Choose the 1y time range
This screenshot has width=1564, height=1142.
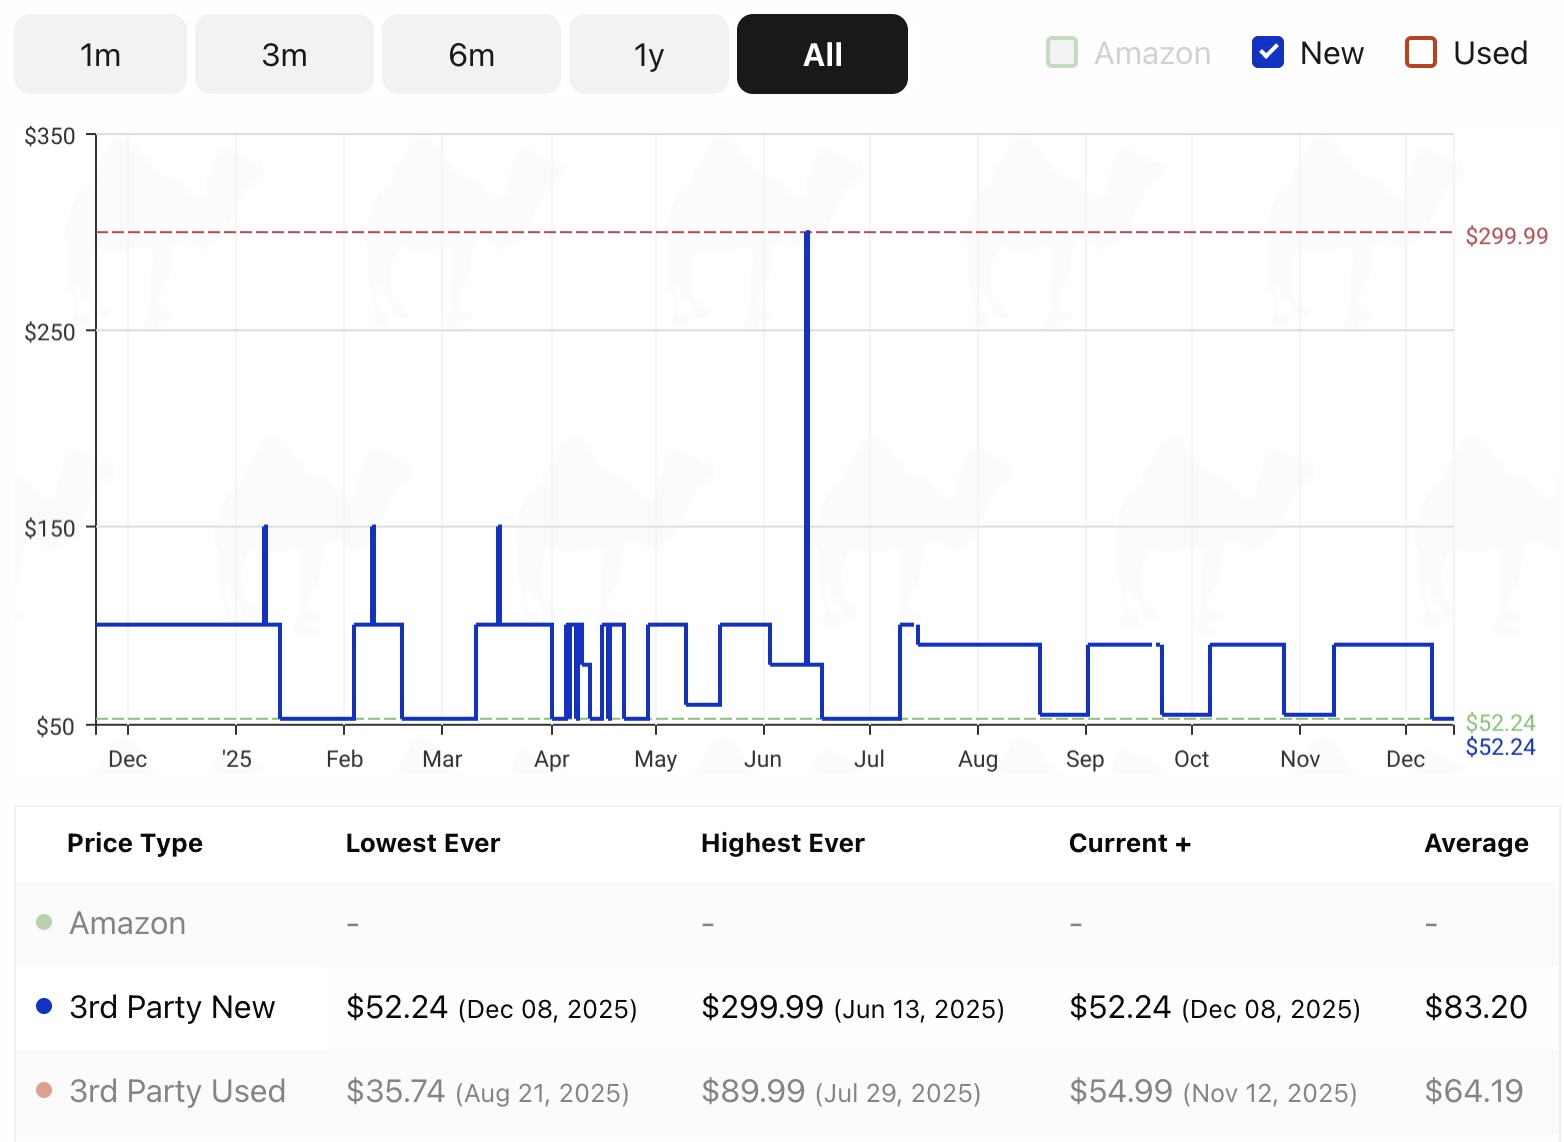pyautogui.click(x=648, y=54)
